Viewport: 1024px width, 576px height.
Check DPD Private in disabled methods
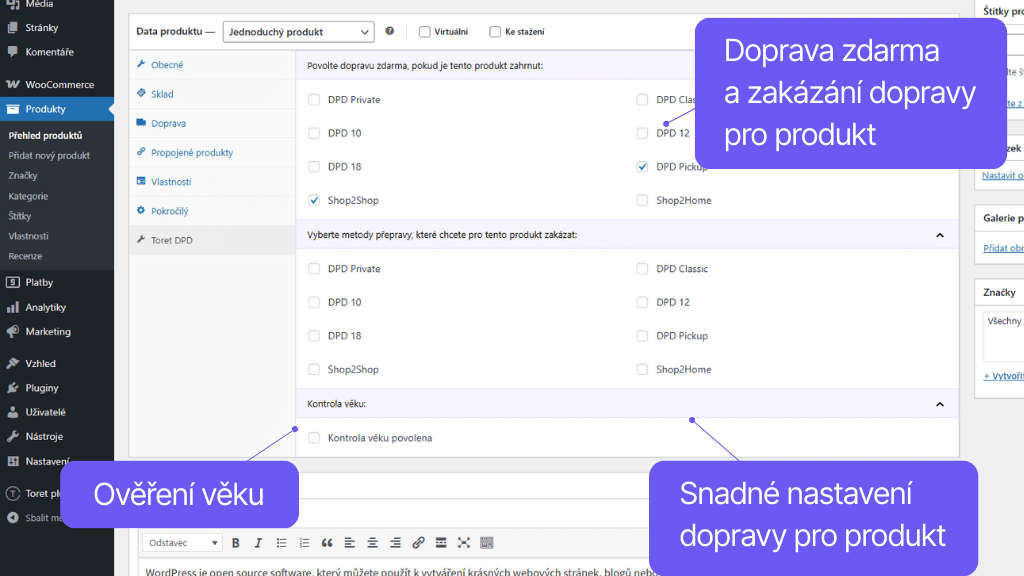314,268
